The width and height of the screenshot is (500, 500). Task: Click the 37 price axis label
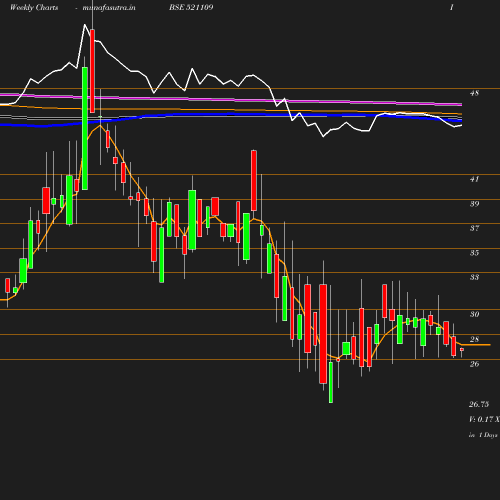[474, 228]
